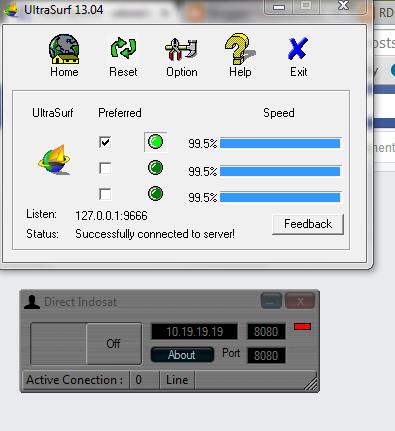Click the Direct Indosat user silhouette icon
395x431 pixels.
pos(32,302)
